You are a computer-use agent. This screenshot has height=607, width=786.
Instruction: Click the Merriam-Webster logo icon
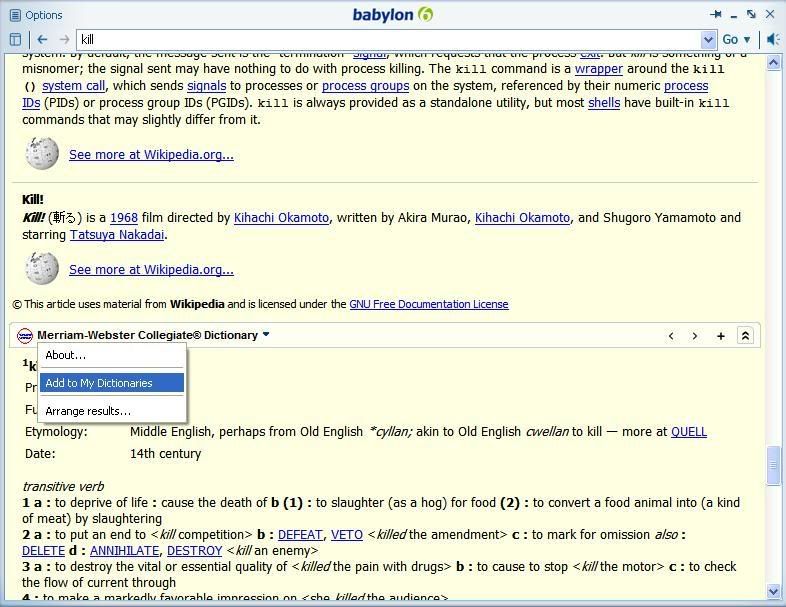point(24,335)
